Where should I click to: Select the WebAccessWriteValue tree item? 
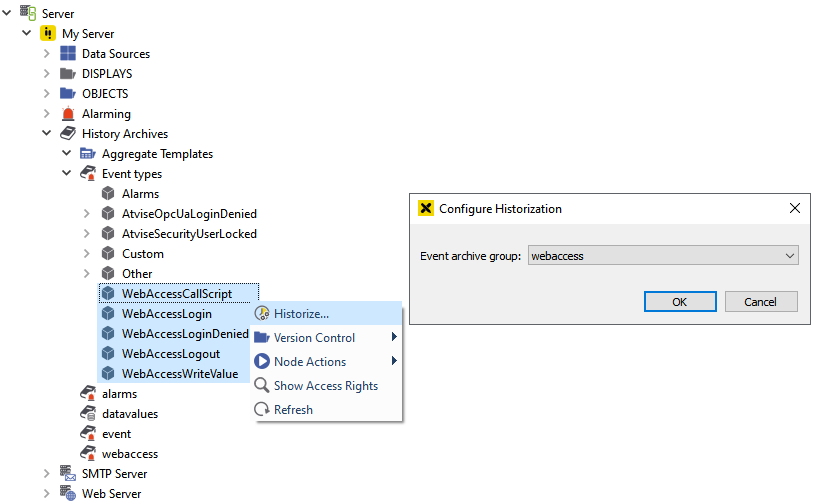[x=180, y=373]
